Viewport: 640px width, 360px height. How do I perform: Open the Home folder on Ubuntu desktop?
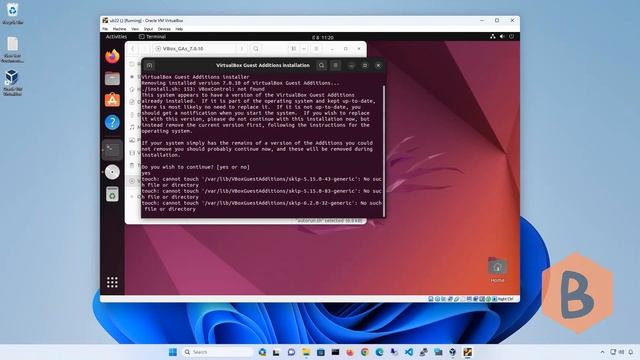point(497,270)
